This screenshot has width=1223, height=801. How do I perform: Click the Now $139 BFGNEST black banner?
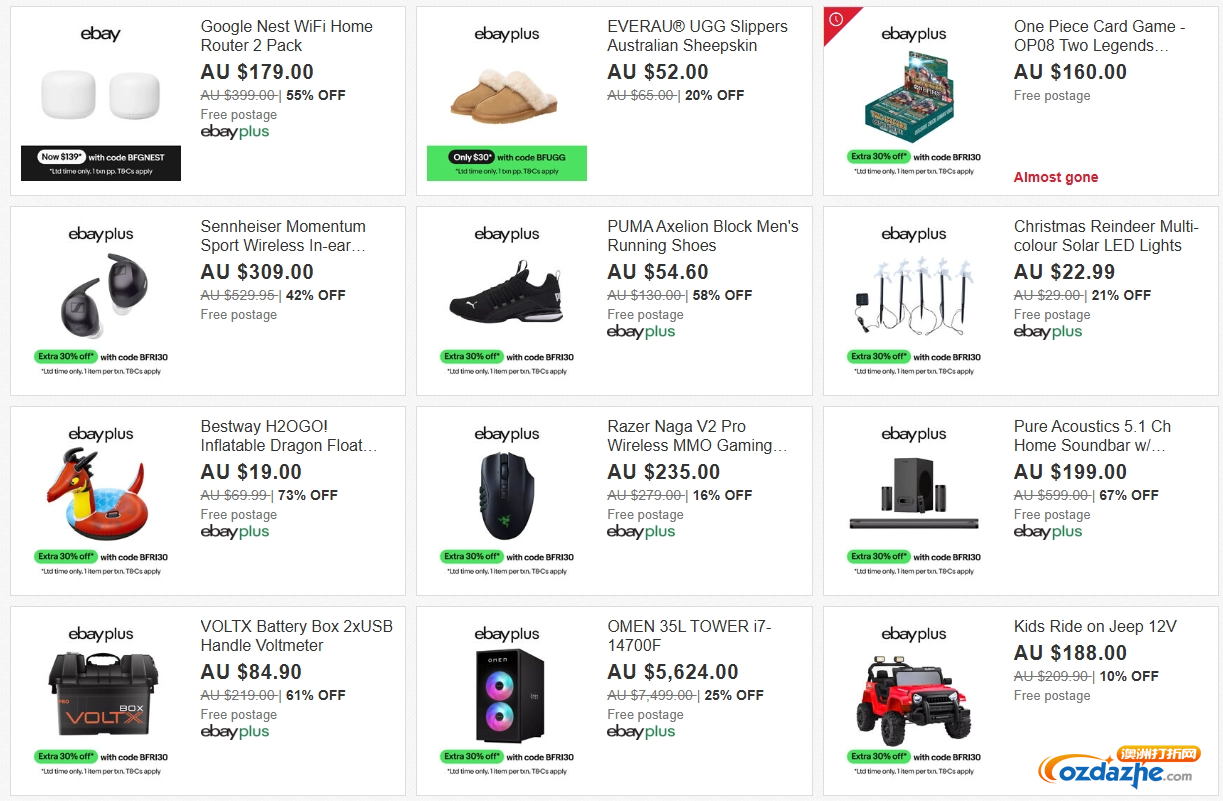(x=100, y=163)
